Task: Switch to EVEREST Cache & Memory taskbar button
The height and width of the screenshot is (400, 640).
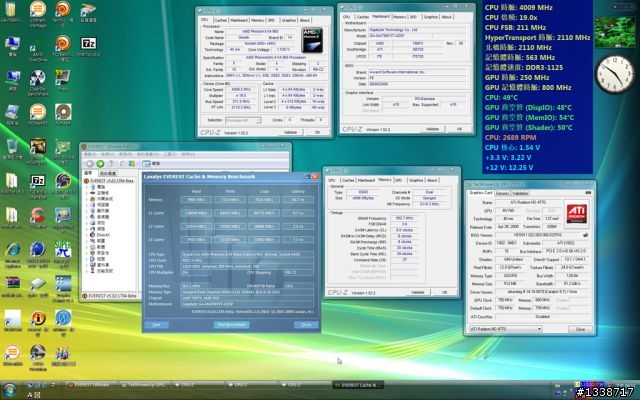Action: [x=358, y=385]
